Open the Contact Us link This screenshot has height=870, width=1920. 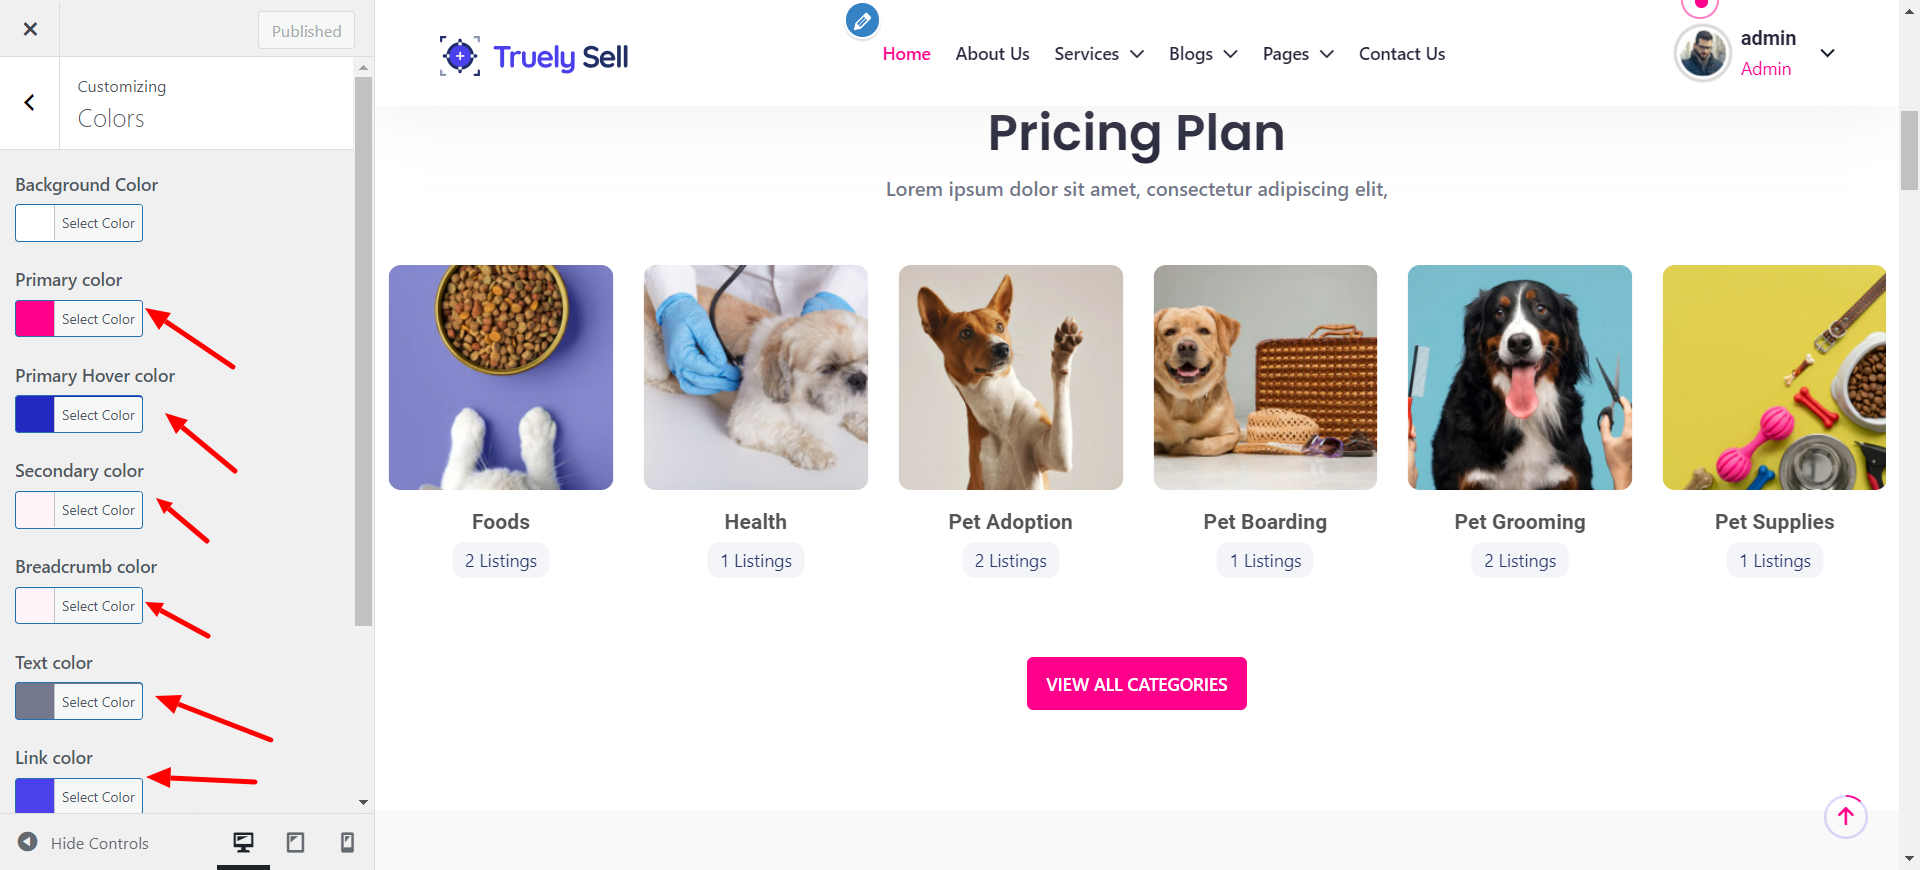[x=1401, y=54]
